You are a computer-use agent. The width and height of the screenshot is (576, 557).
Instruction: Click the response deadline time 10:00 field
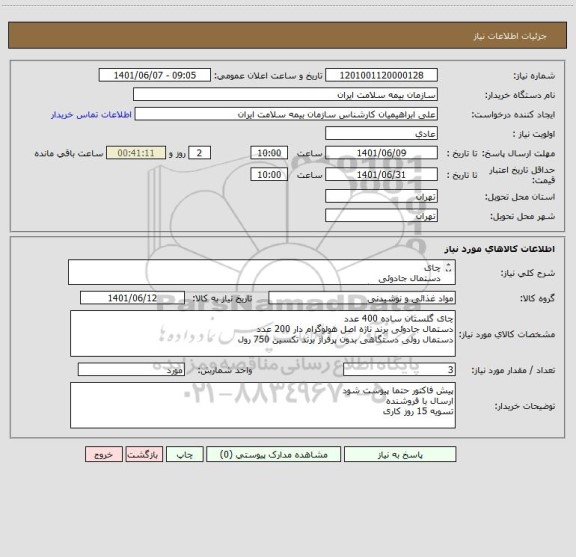pos(269,153)
